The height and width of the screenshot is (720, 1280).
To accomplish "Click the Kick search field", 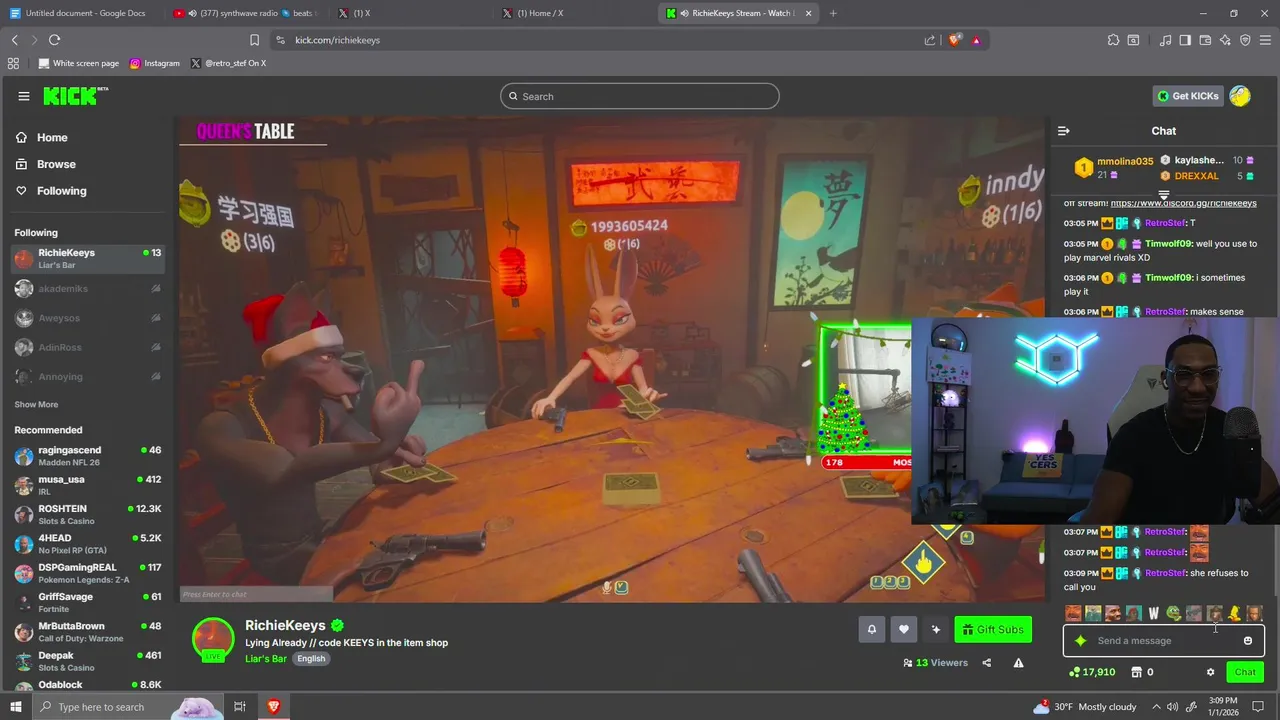I will [x=640, y=96].
